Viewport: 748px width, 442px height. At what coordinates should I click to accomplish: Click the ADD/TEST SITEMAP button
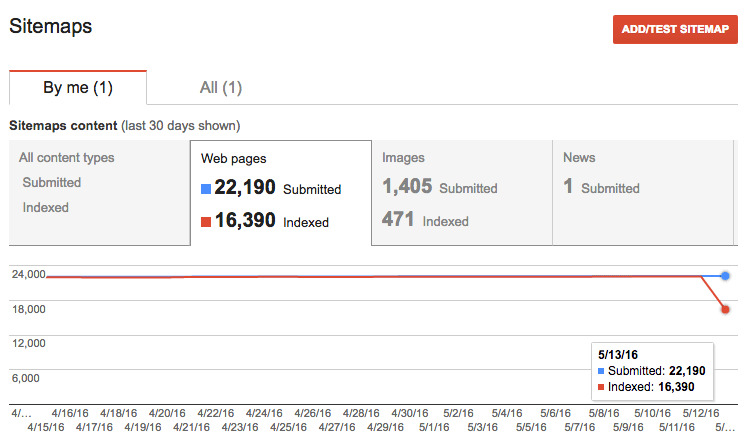(x=675, y=29)
